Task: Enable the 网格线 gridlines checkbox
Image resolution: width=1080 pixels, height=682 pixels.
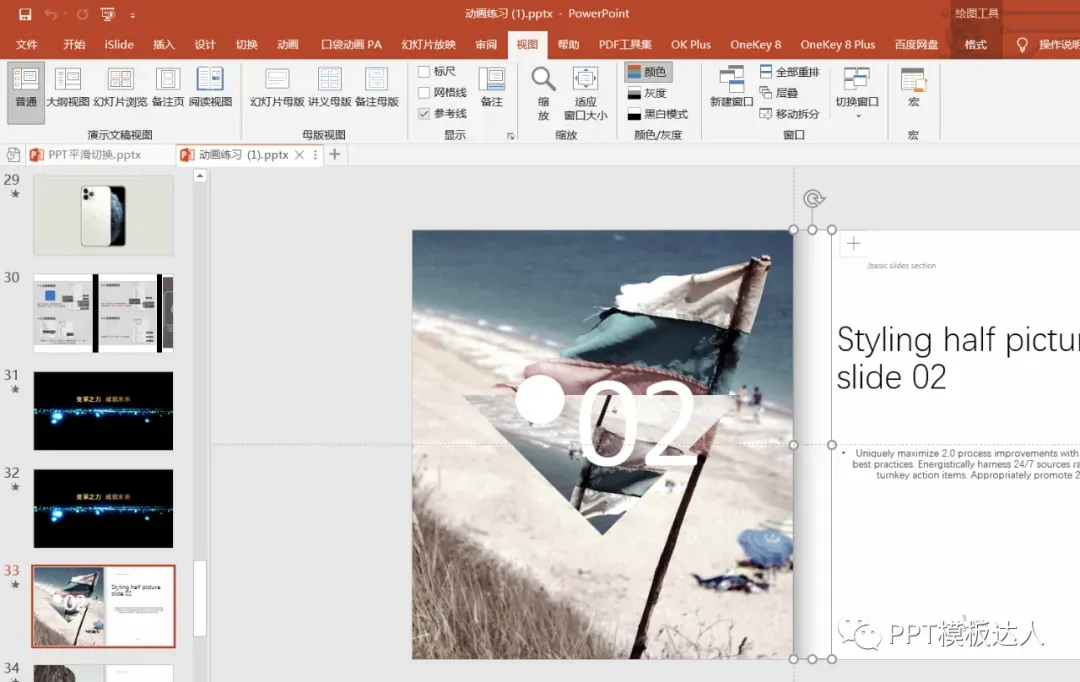Action: 424,92
